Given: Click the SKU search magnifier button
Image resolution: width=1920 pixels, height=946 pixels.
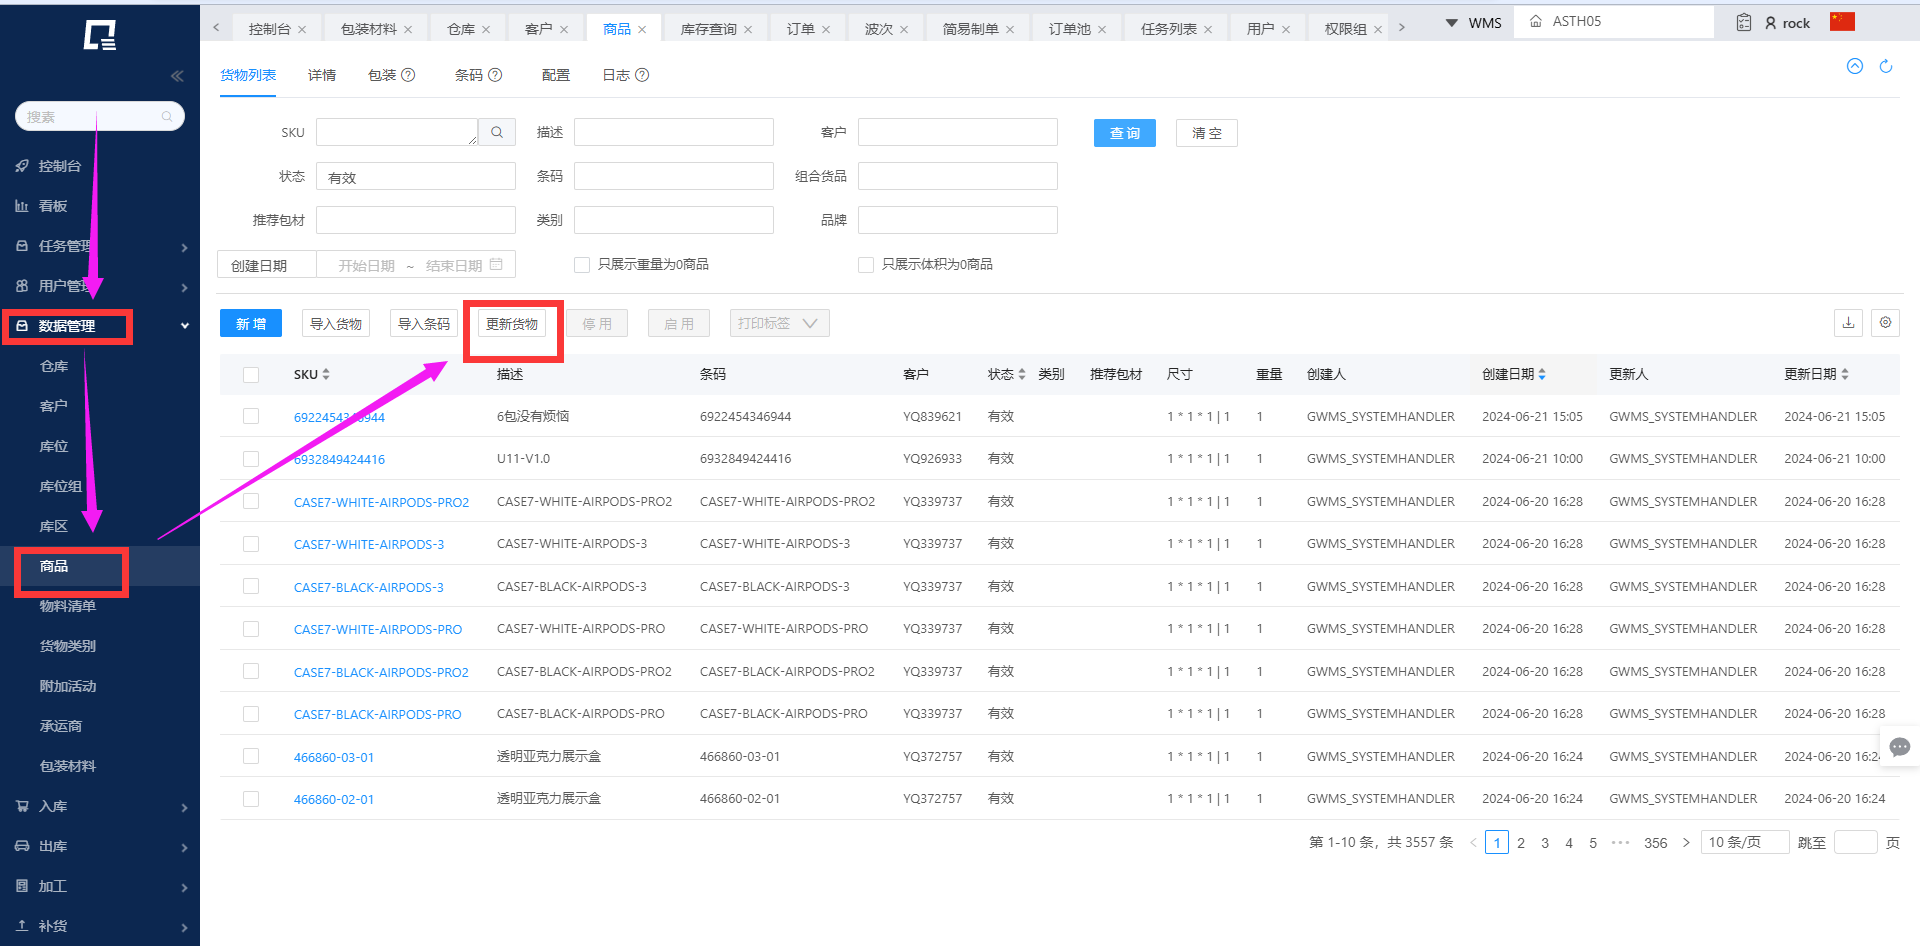Looking at the screenshot, I should click(x=497, y=132).
